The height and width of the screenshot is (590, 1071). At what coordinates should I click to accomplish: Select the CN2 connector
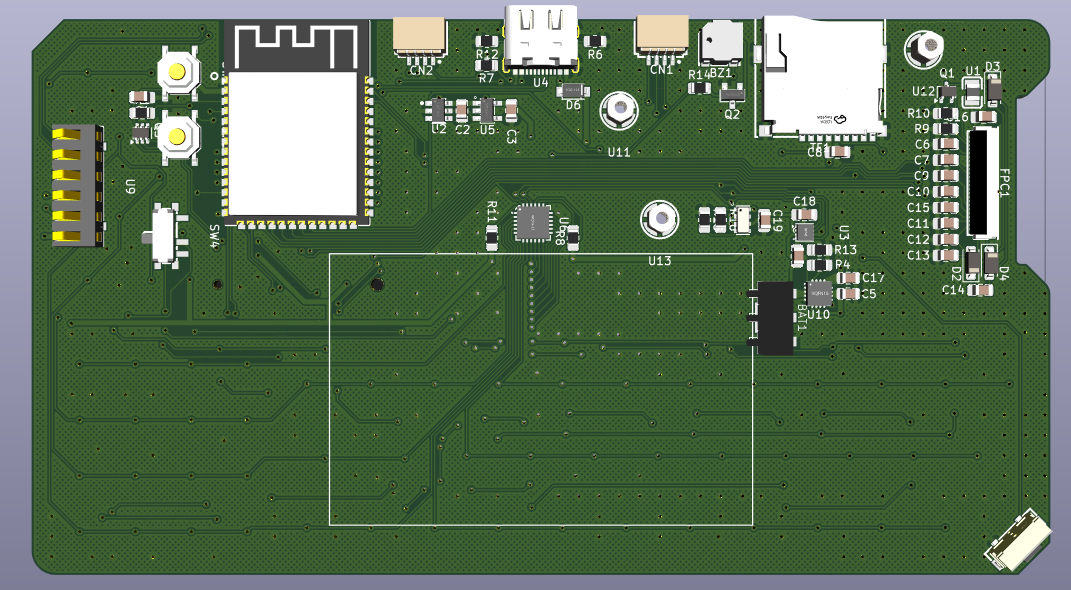[420, 38]
